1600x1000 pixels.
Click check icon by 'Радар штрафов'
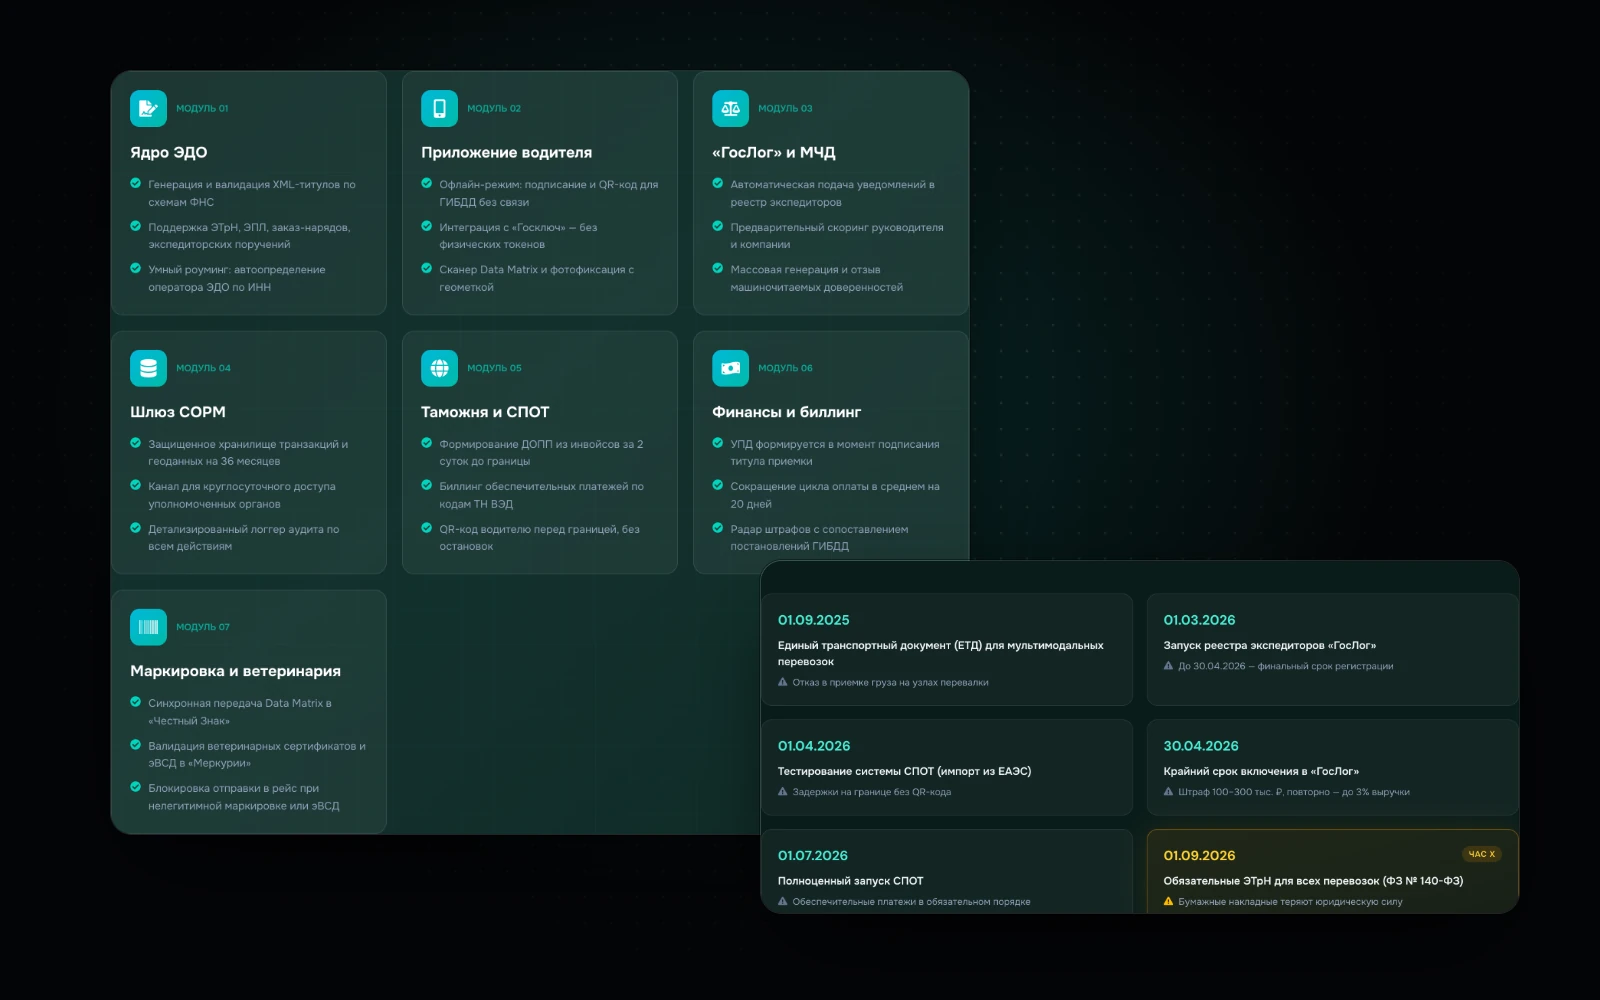click(717, 528)
